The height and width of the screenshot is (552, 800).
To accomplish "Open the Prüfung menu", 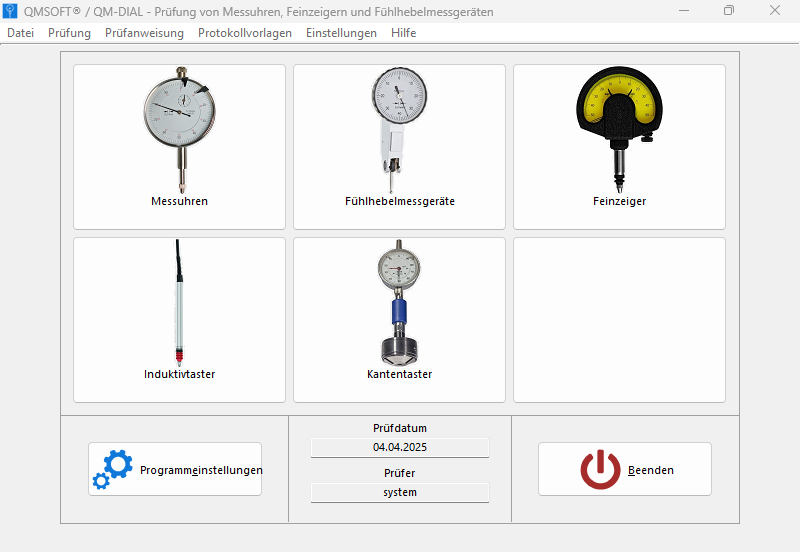I will point(69,33).
